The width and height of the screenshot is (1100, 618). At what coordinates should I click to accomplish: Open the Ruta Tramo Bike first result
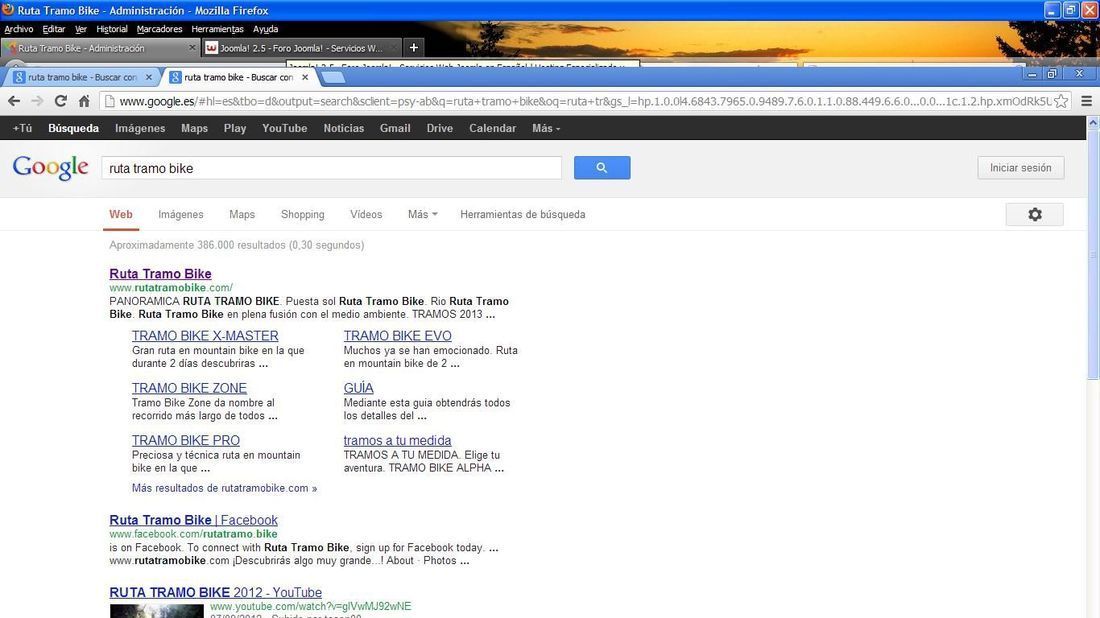click(x=160, y=274)
